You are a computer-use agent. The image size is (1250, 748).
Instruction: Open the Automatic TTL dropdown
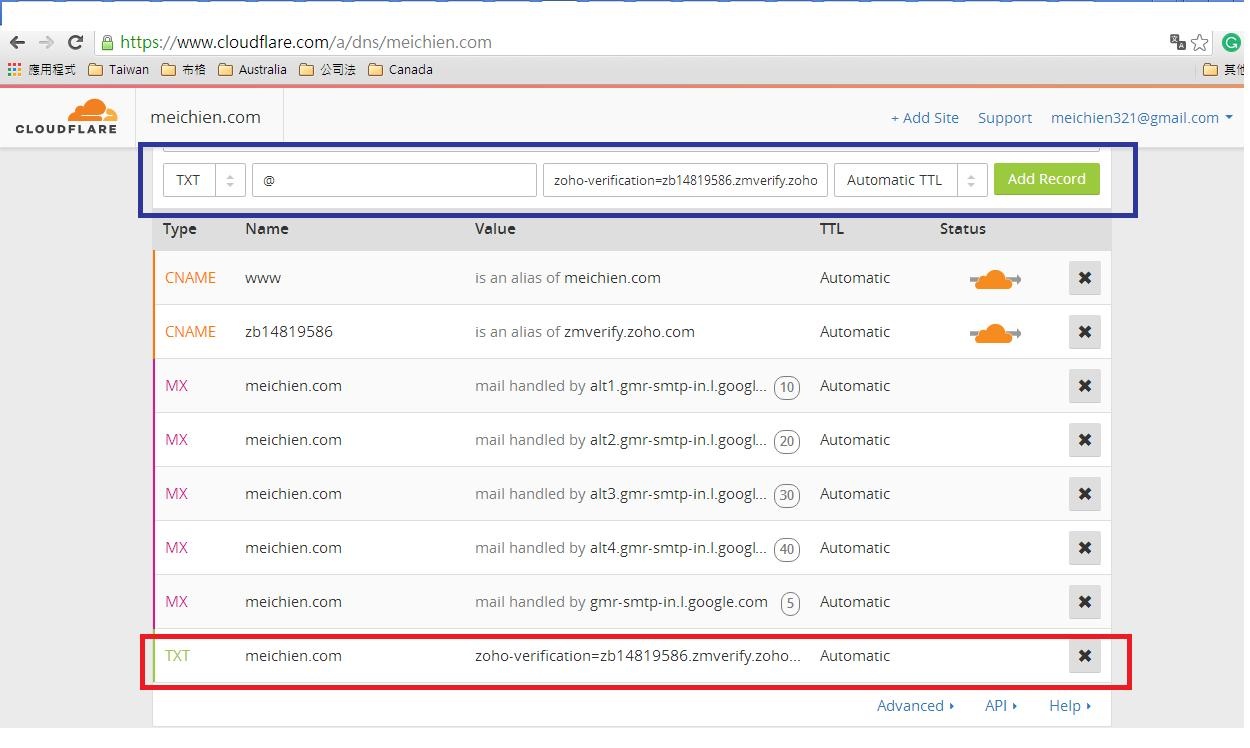911,180
